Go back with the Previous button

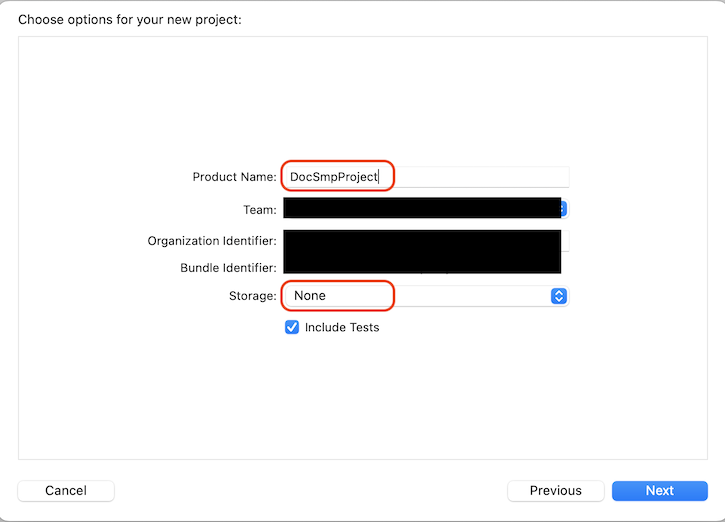555,491
